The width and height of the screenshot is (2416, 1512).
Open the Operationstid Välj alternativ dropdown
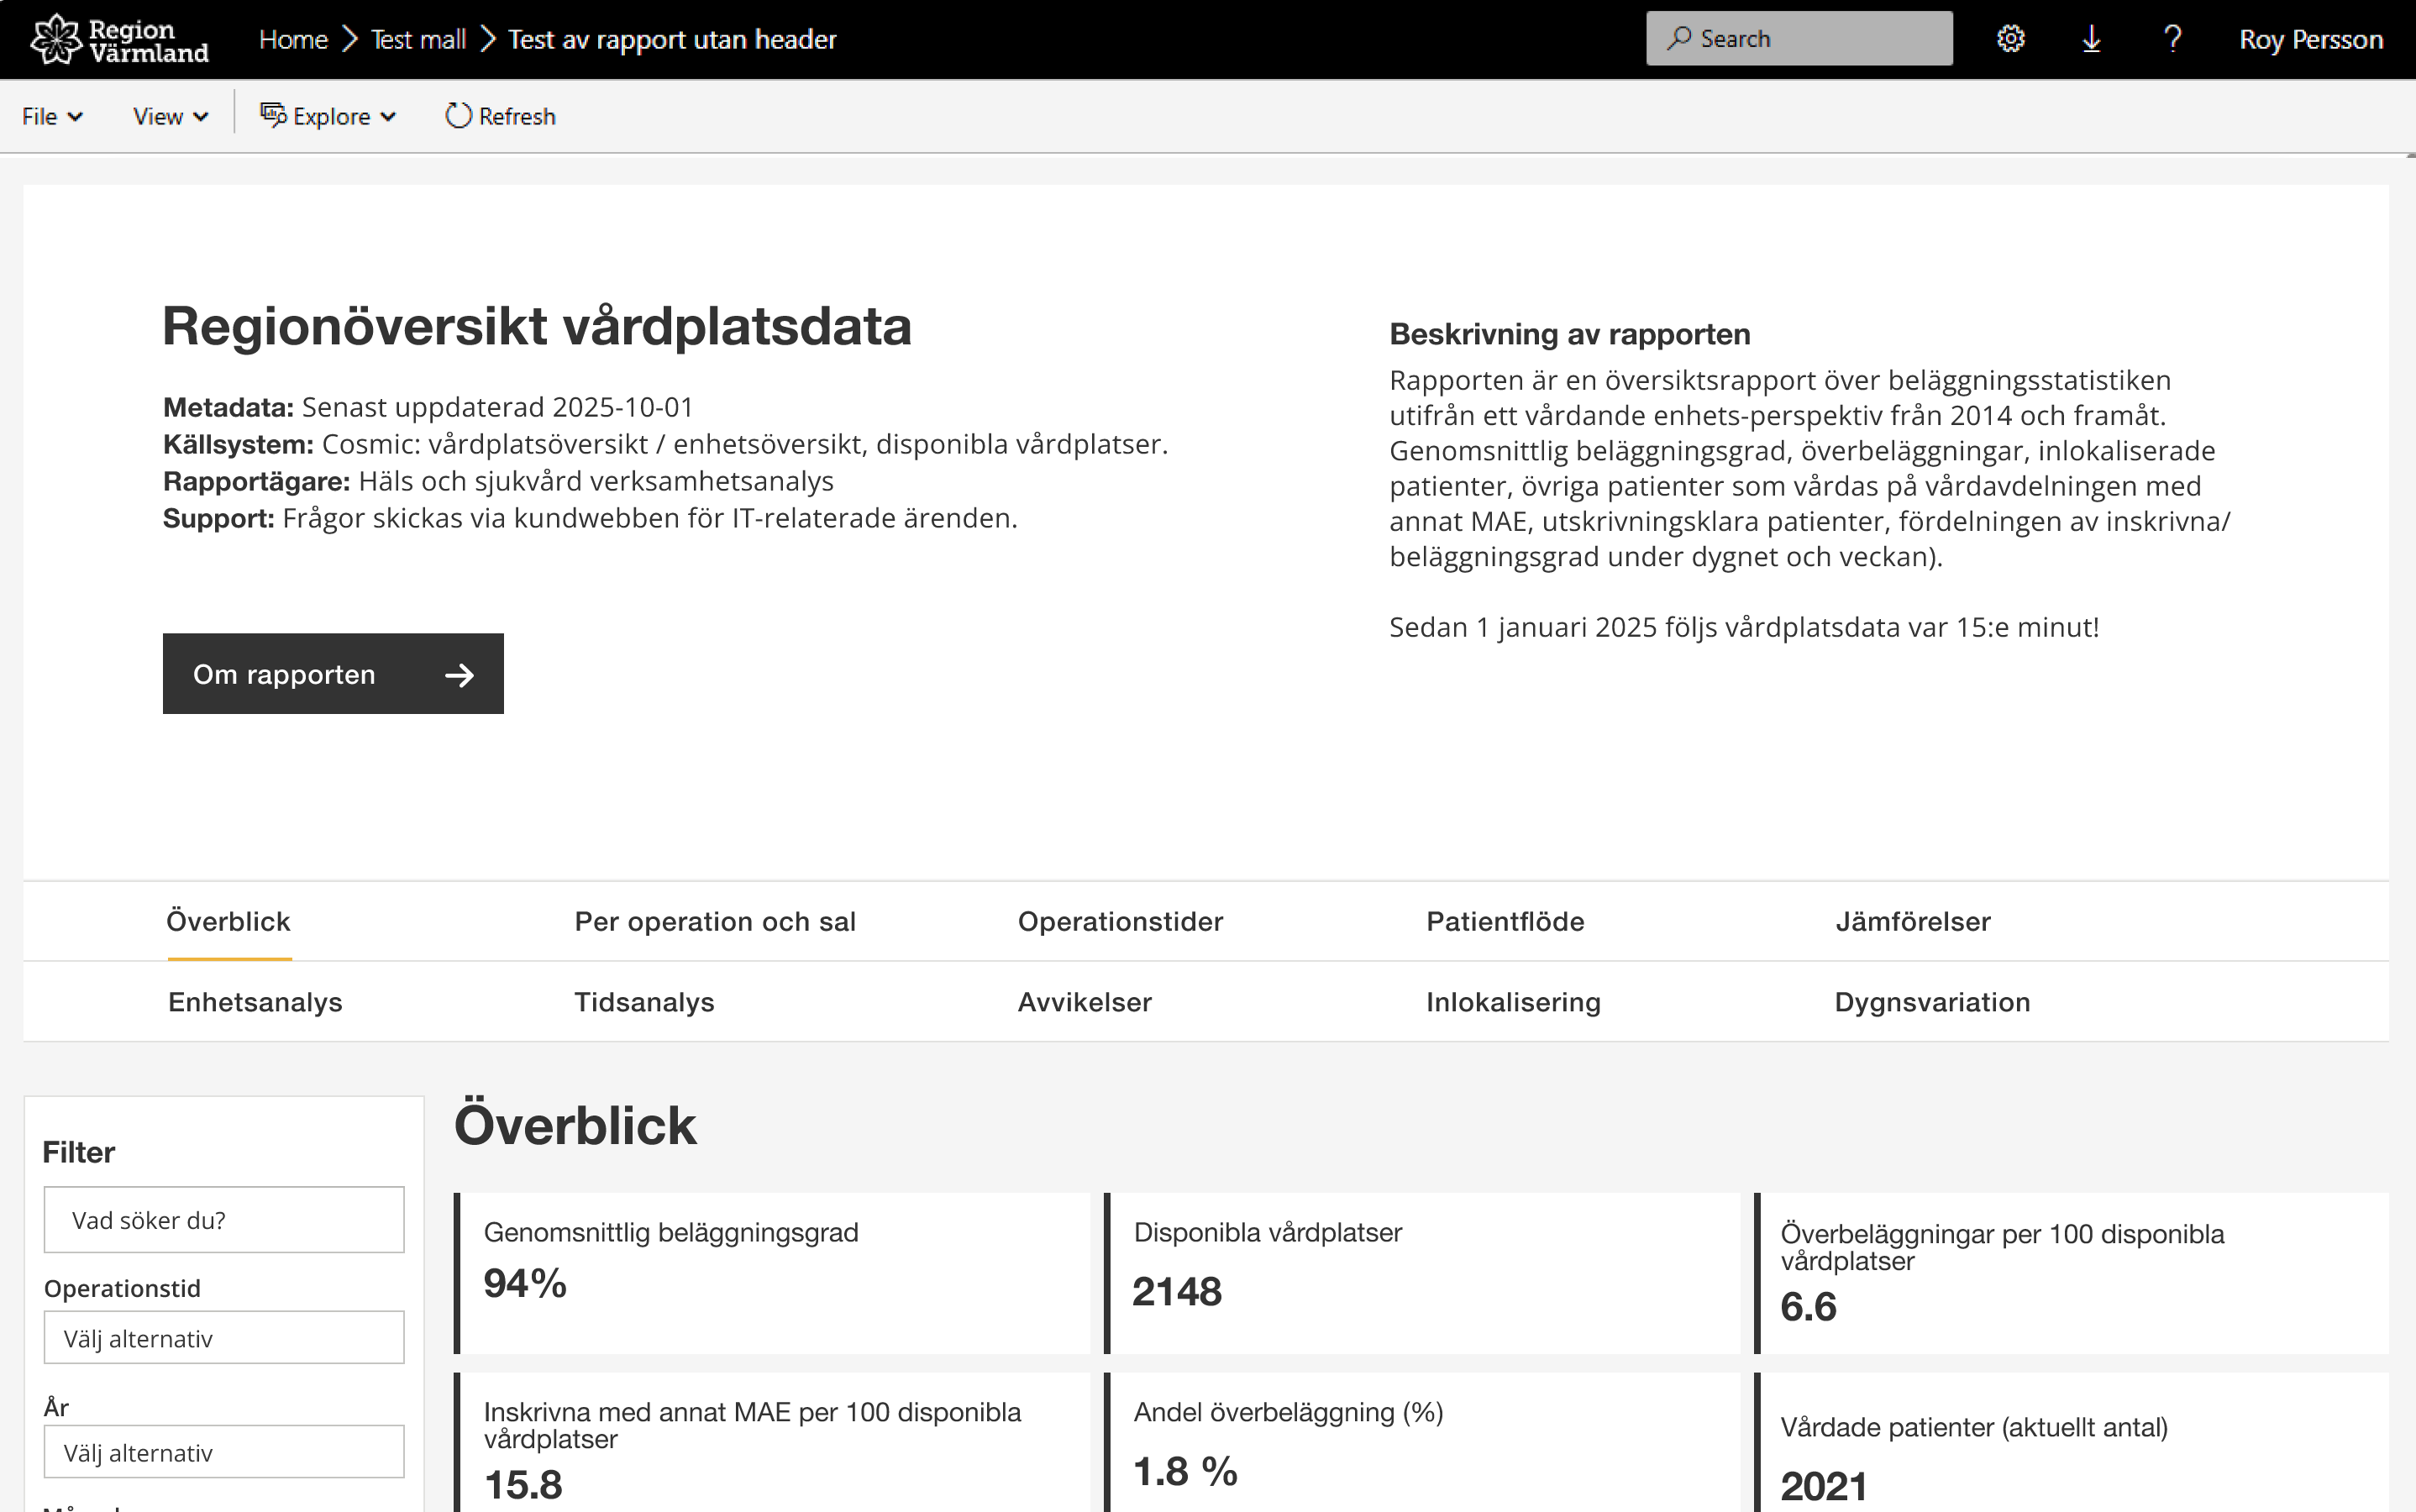tap(223, 1337)
